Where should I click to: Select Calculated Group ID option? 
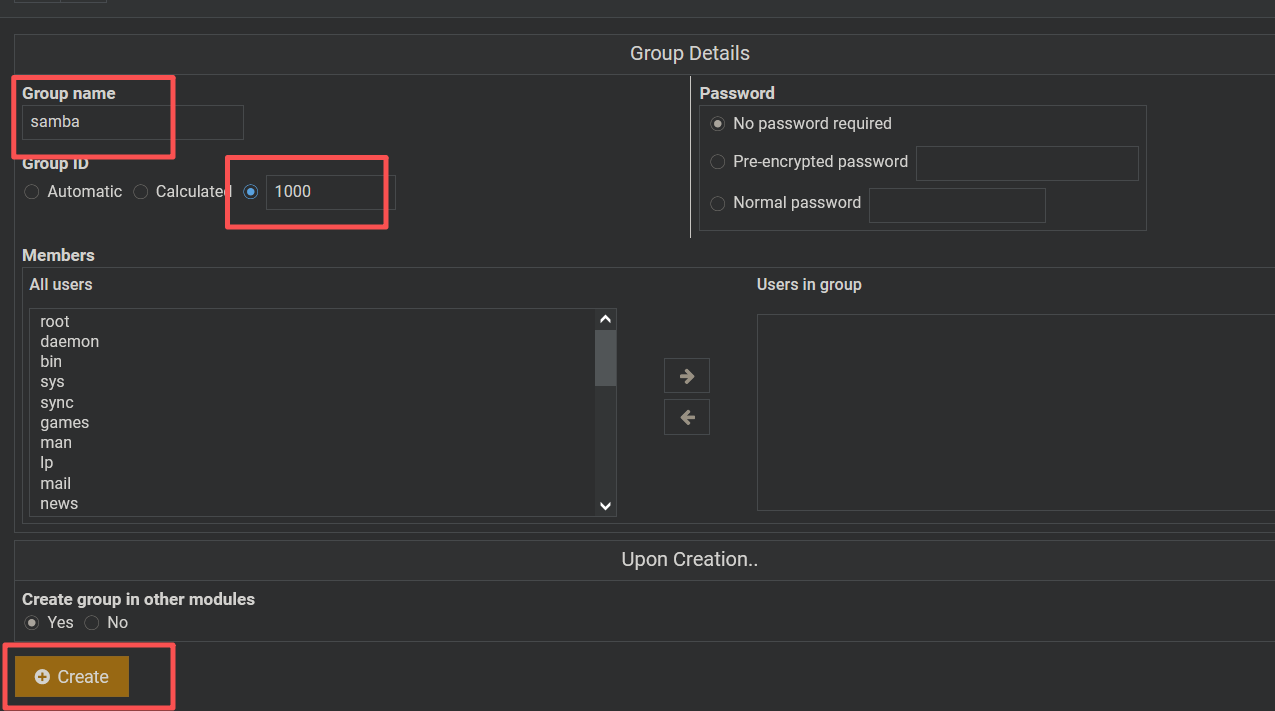click(x=141, y=192)
